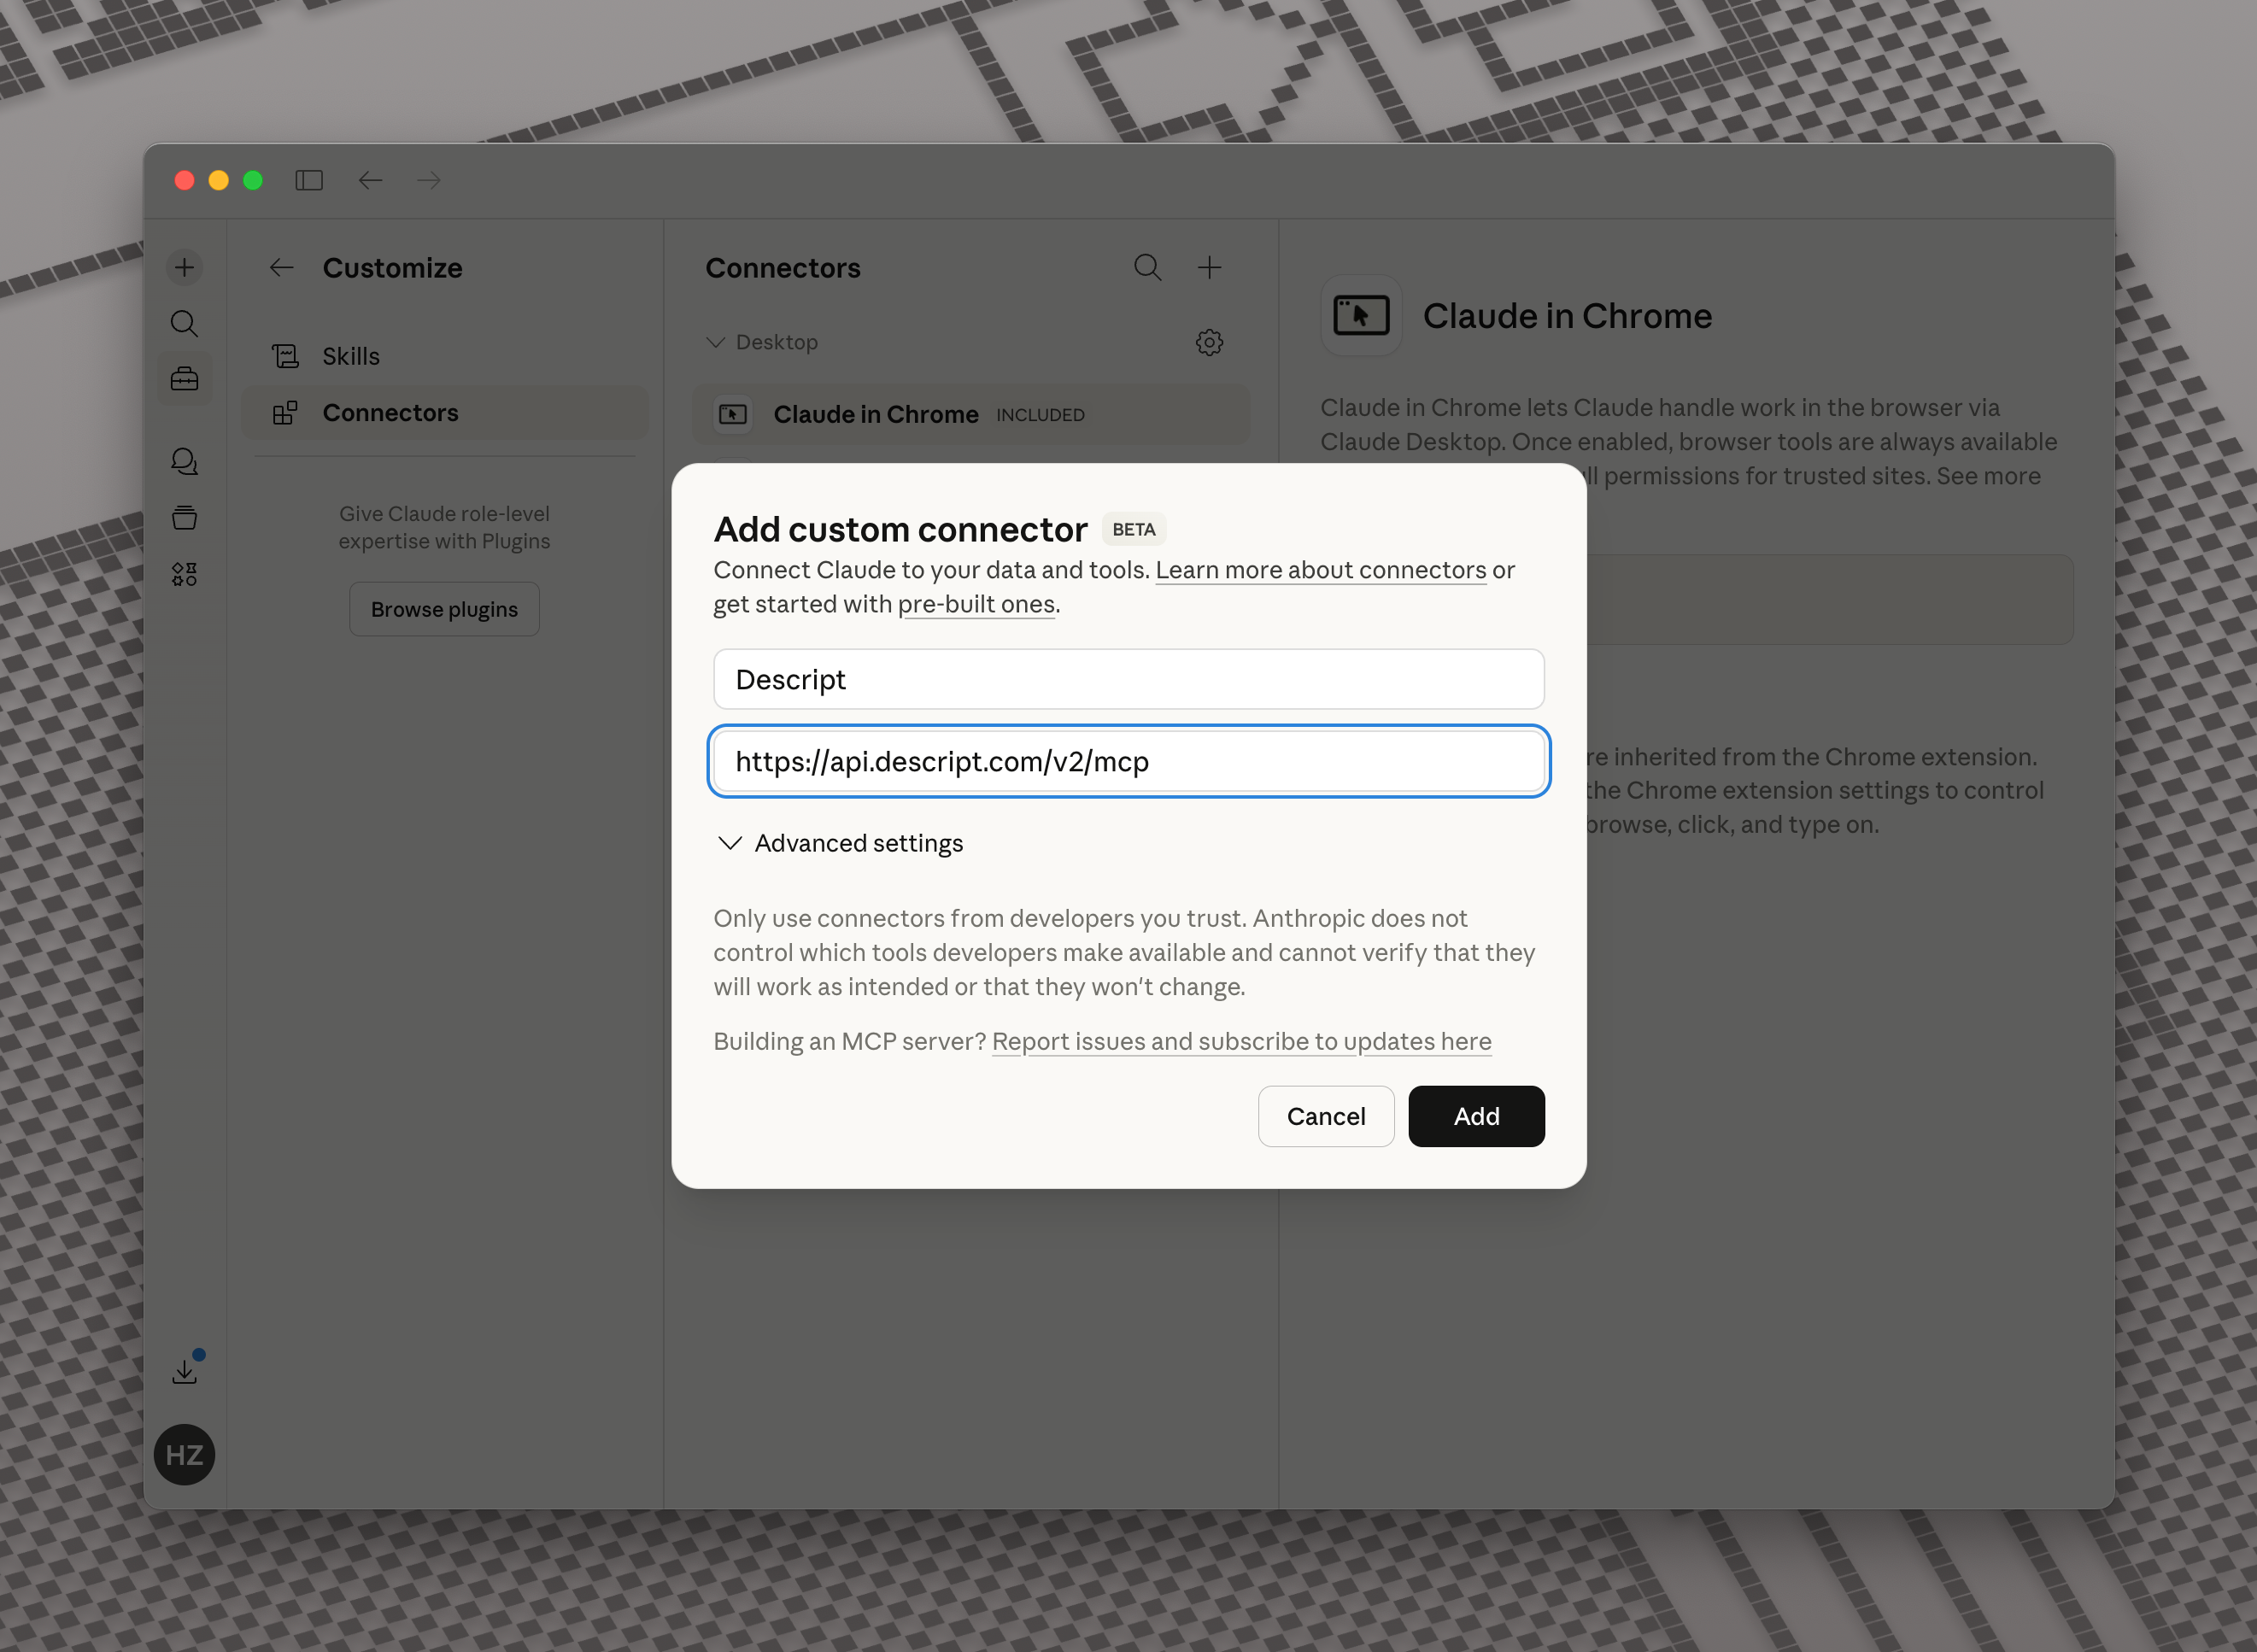Select Skills in the Customize menu

point(349,355)
